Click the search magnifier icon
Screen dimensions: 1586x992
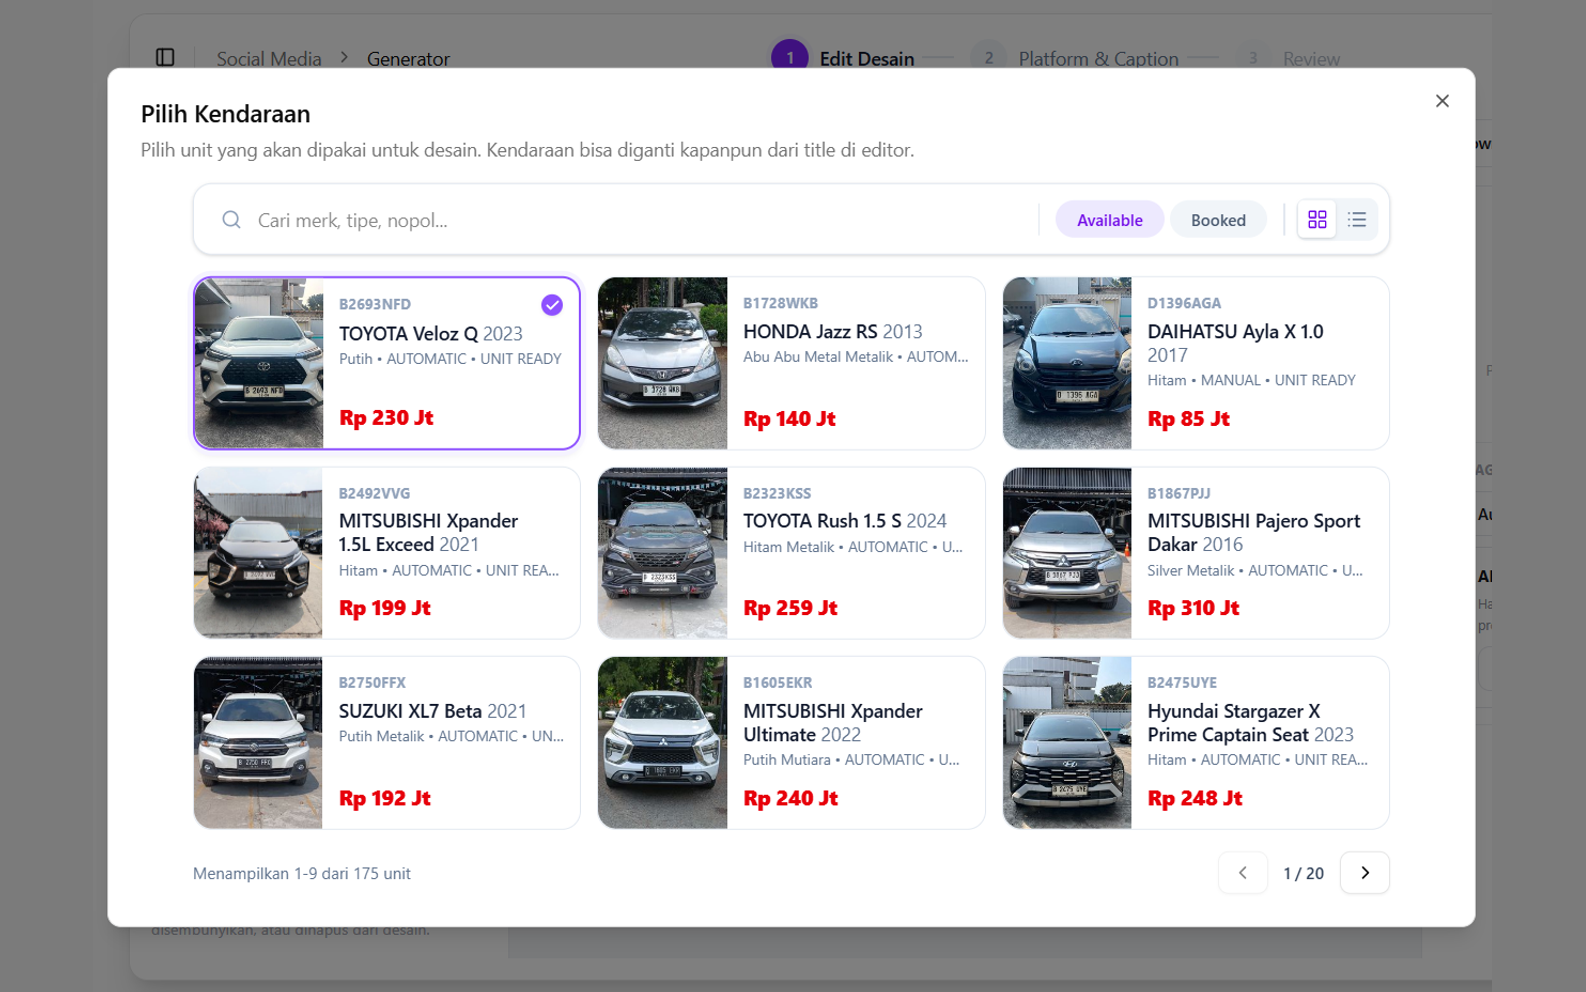pos(231,220)
